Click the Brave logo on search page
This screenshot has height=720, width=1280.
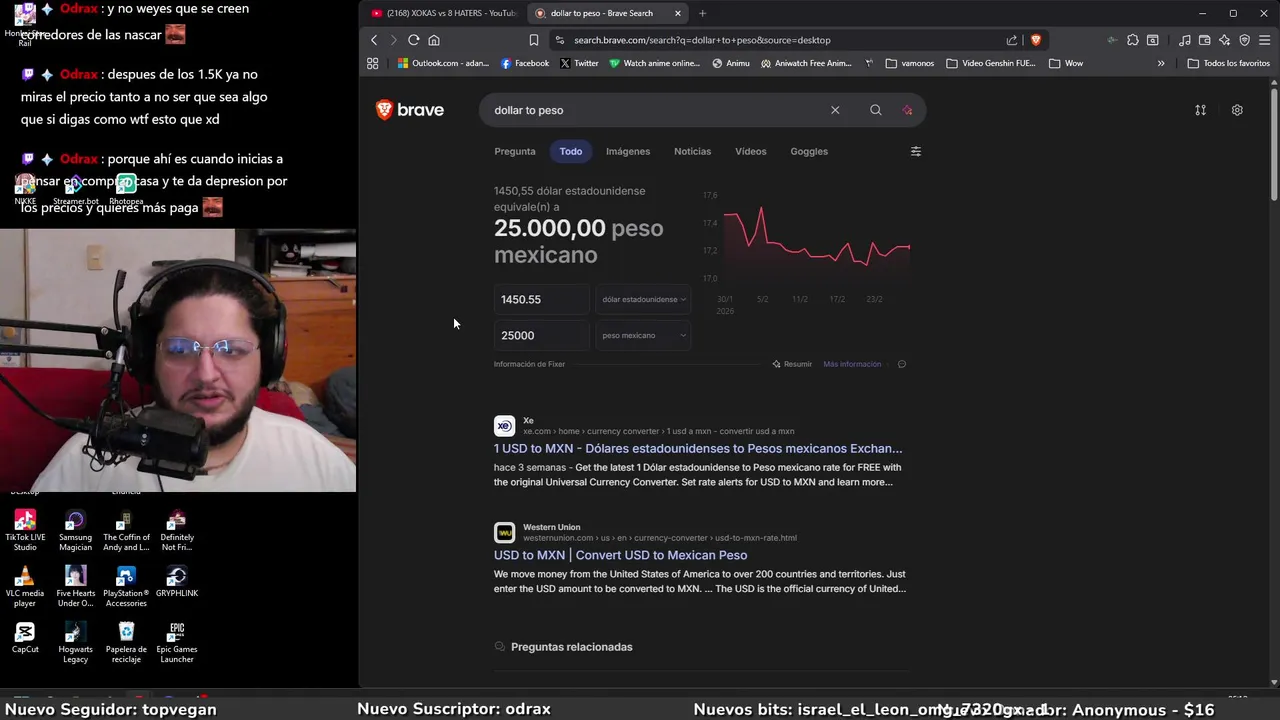point(410,110)
